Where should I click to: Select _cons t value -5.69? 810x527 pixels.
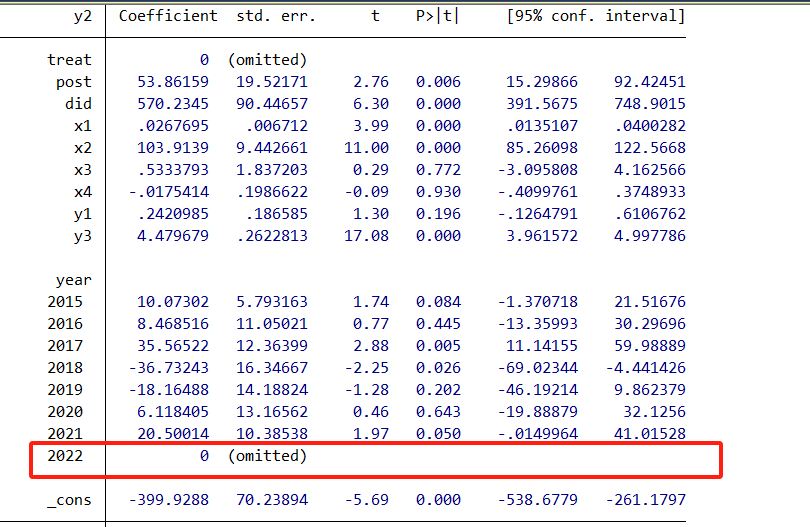click(x=366, y=500)
